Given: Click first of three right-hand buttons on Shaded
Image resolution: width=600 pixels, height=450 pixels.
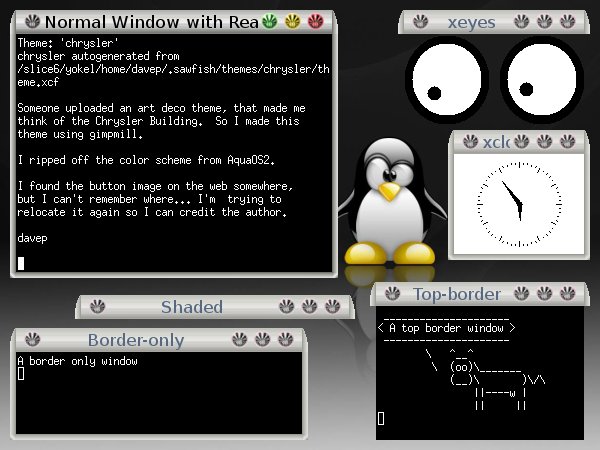Looking at the screenshot, I should click(x=287, y=307).
